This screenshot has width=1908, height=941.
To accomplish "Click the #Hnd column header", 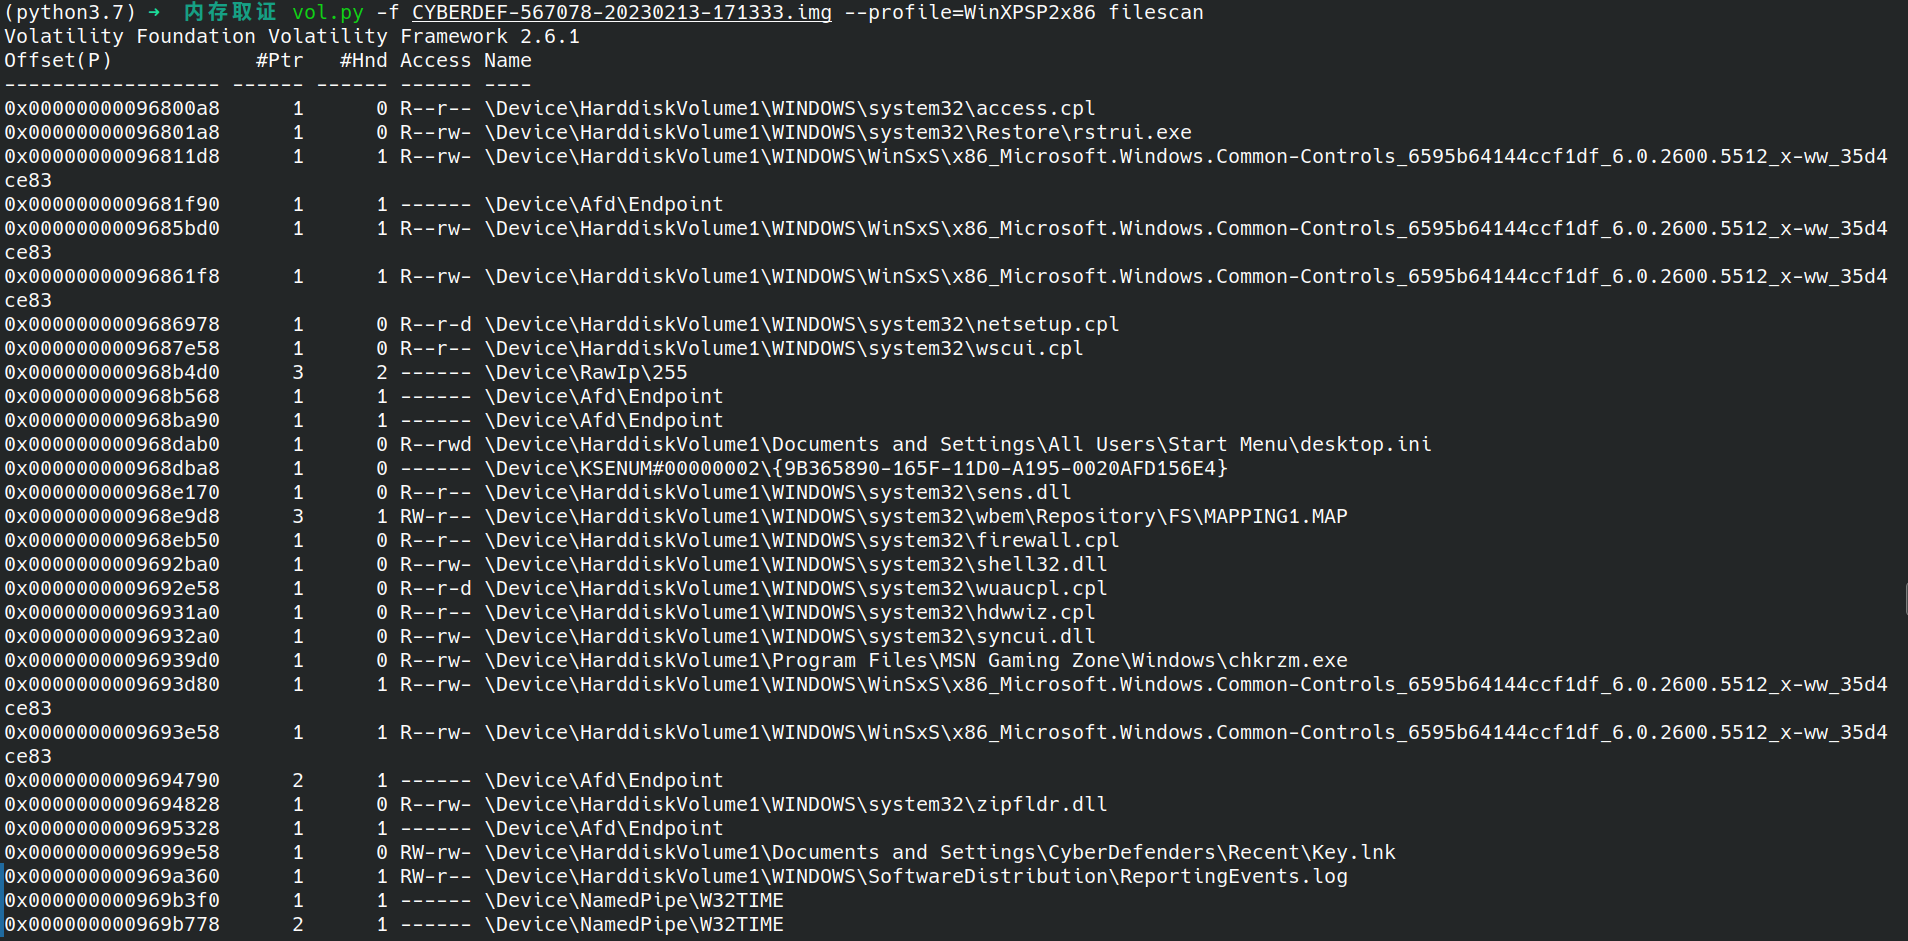I will [x=363, y=61].
